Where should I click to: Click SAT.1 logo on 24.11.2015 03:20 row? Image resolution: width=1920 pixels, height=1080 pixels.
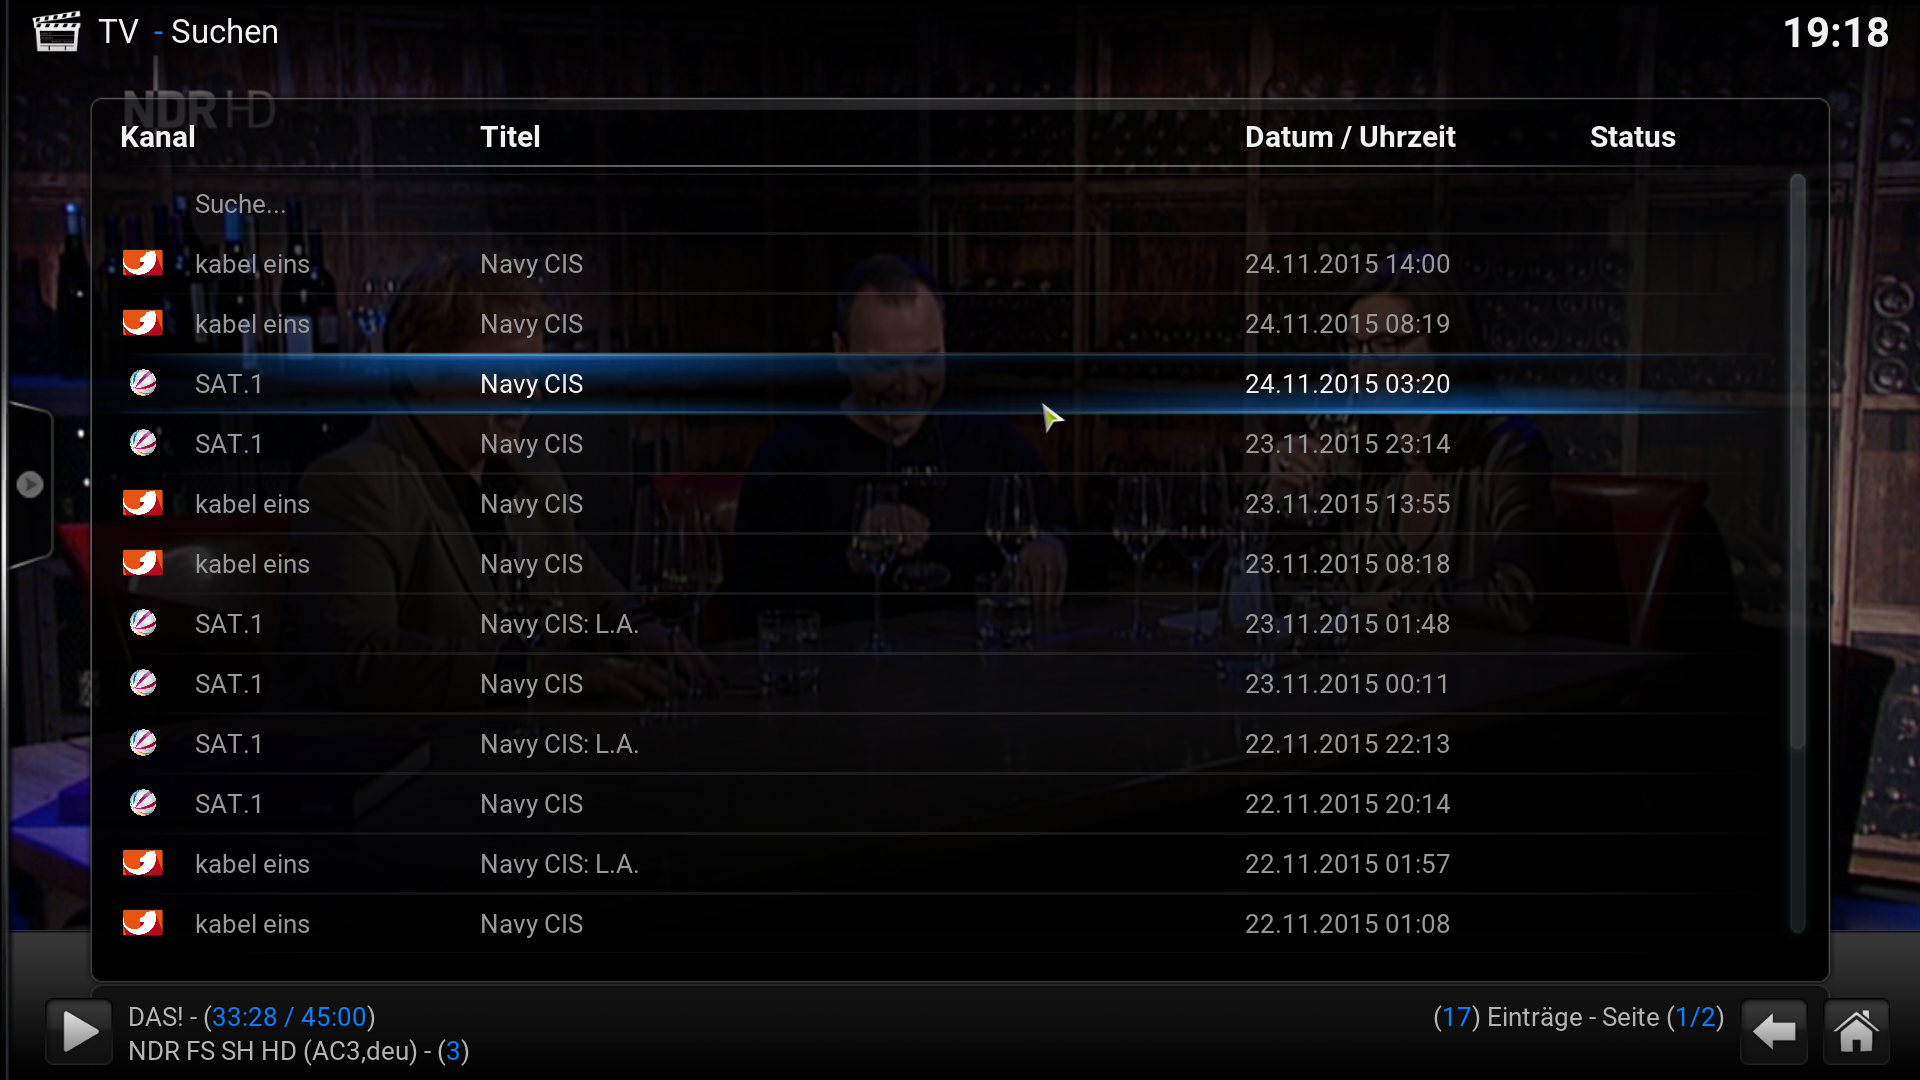143,383
